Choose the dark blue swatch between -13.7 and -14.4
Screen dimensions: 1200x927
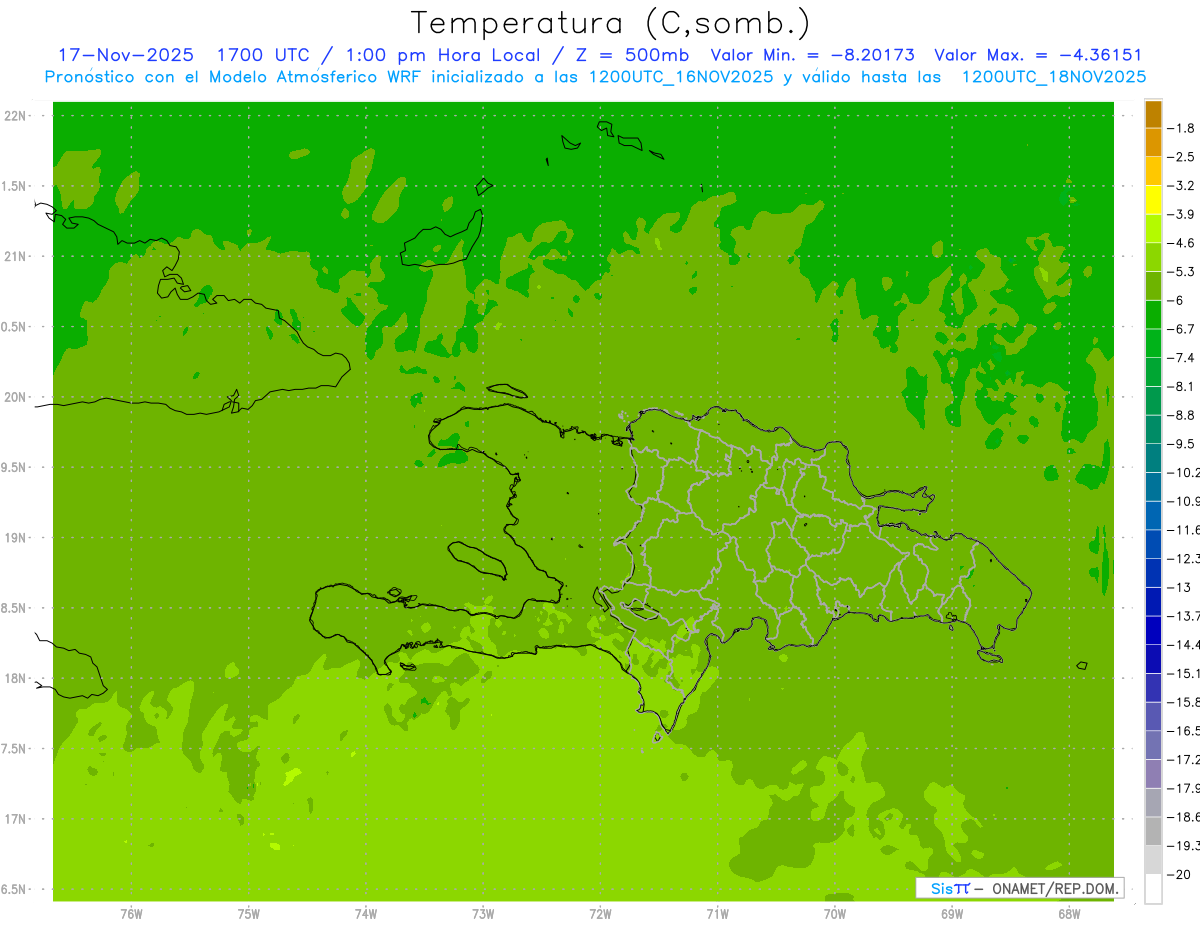click(1153, 630)
